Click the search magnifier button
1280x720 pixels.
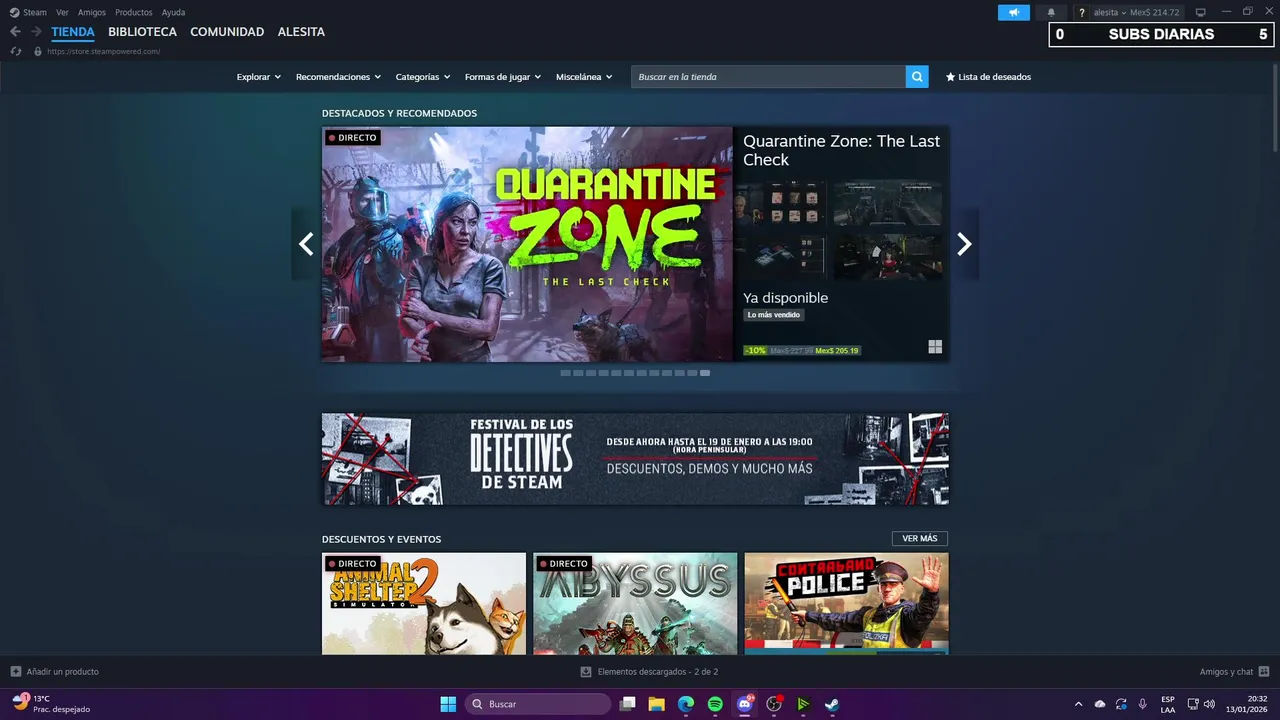pos(917,77)
